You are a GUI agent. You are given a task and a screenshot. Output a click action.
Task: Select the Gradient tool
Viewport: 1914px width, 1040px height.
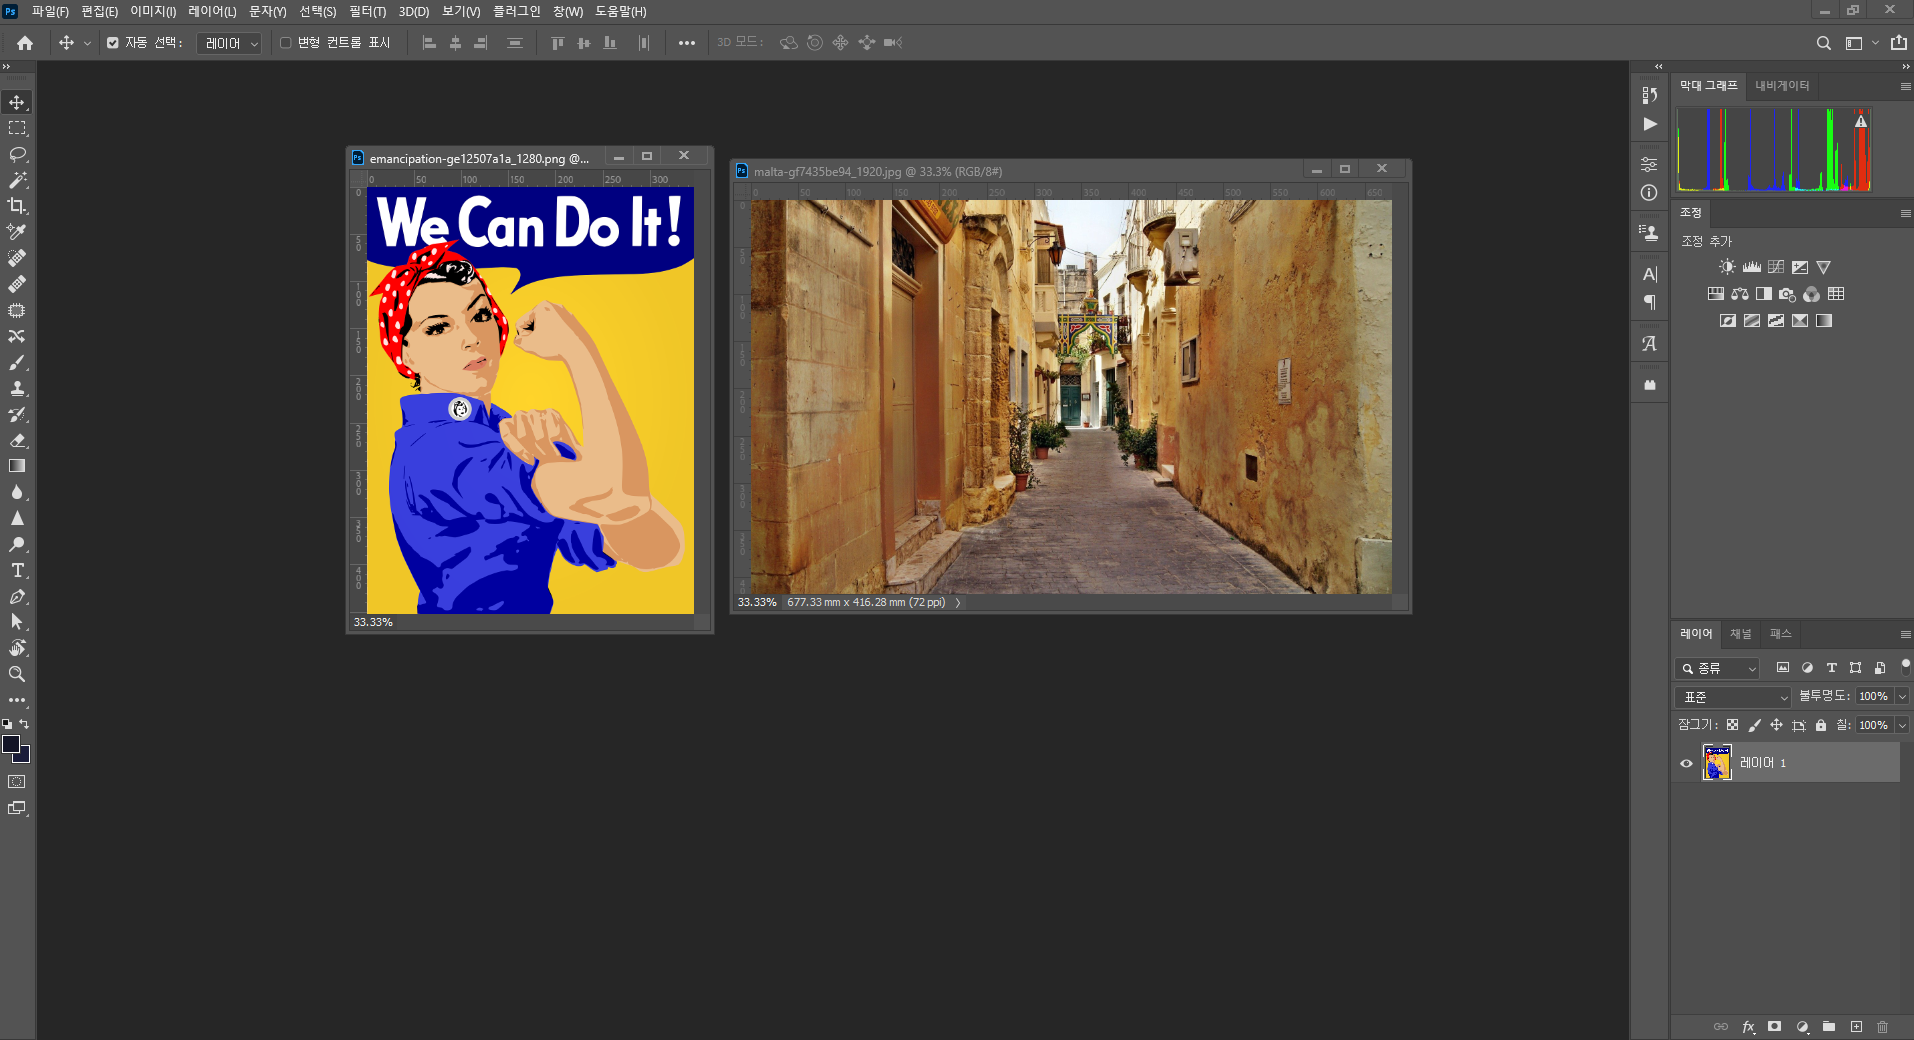point(17,466)
